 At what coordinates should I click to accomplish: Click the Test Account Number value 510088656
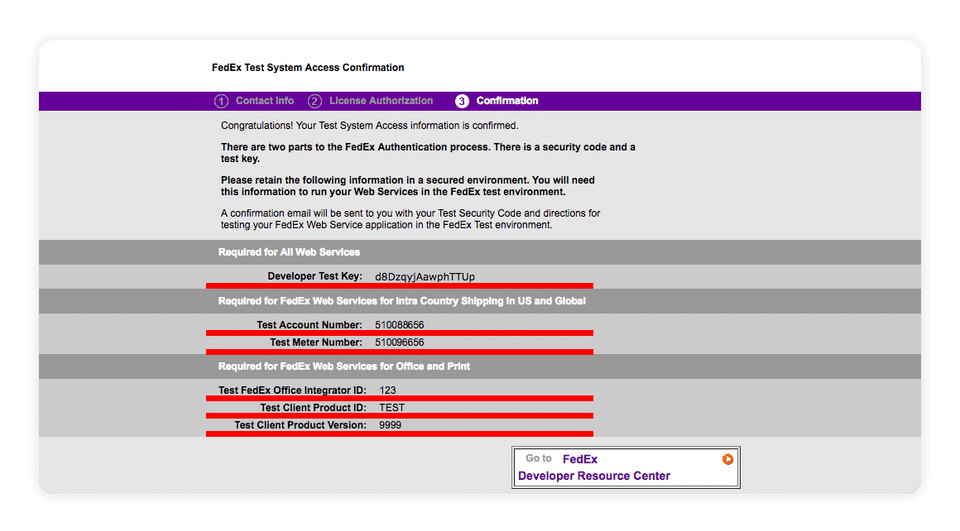tap(399, 325)
